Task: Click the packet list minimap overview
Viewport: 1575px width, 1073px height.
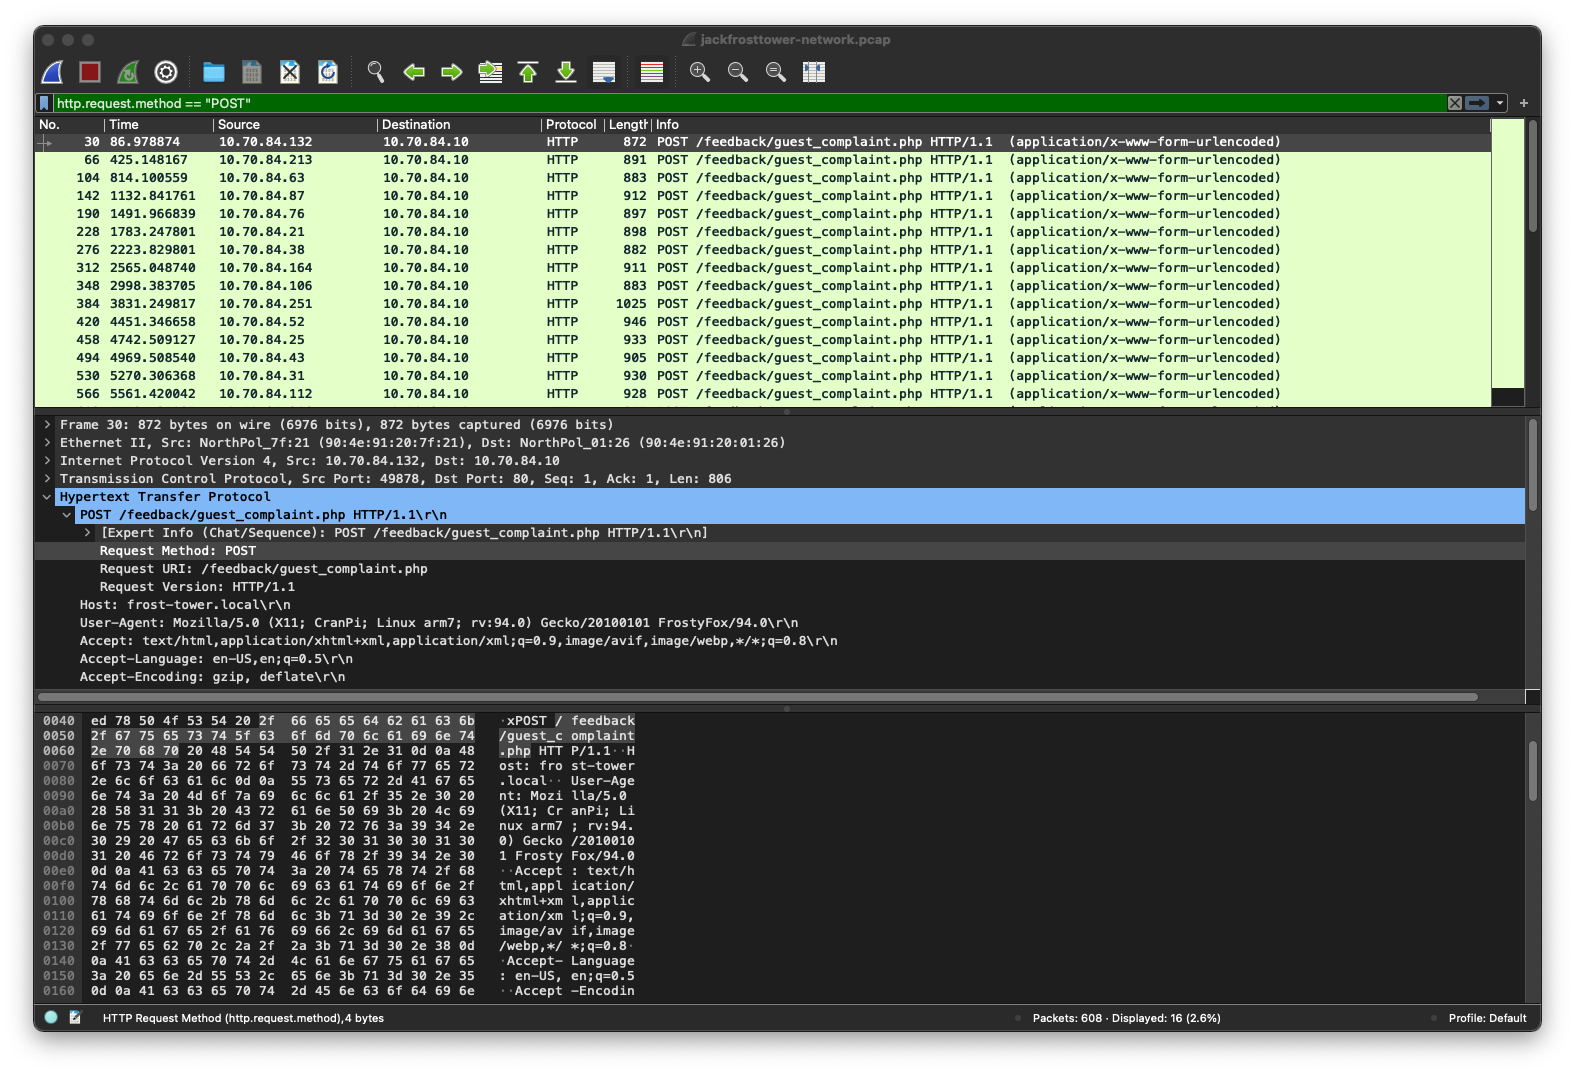Action: pyautogui.click(x=1508, y=262)
